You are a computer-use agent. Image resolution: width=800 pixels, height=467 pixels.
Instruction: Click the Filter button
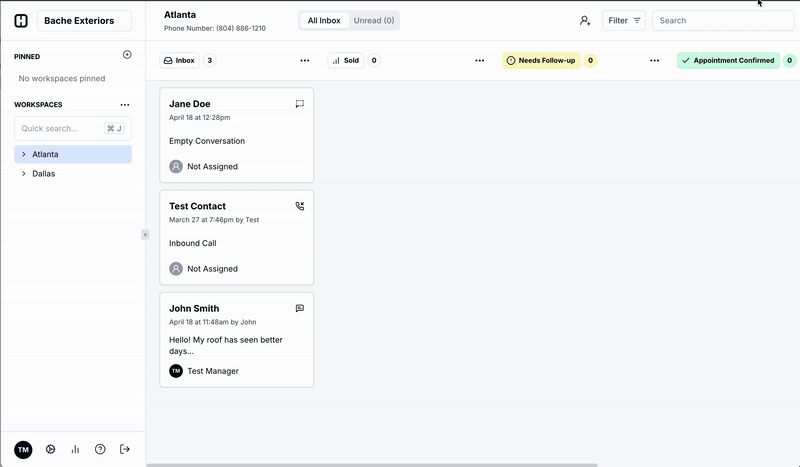(x=624, y=20)
